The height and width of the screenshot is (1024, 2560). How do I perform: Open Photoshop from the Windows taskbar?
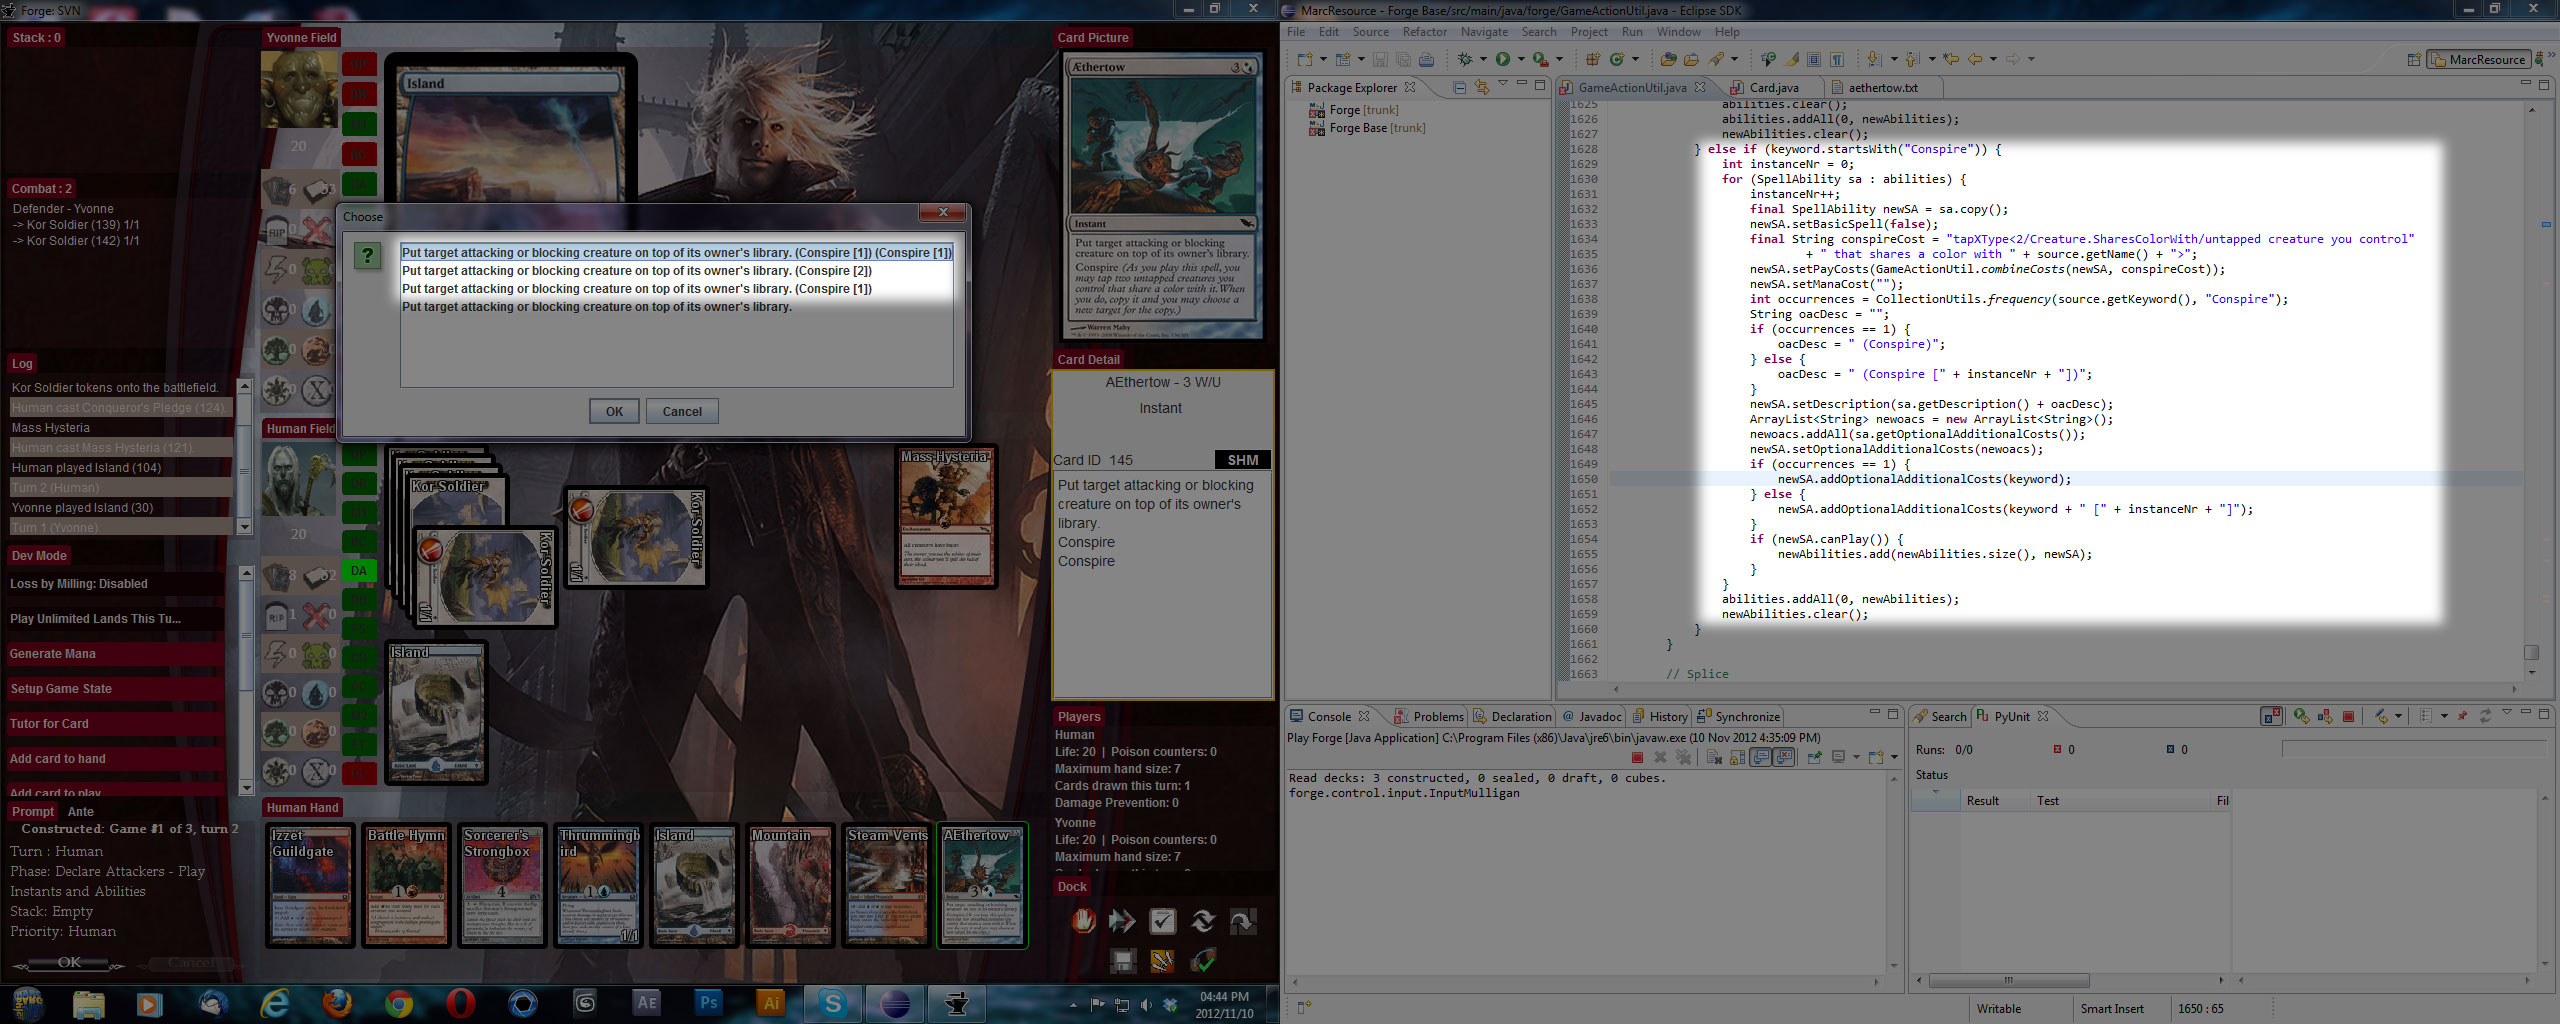tap(709, 1003)
